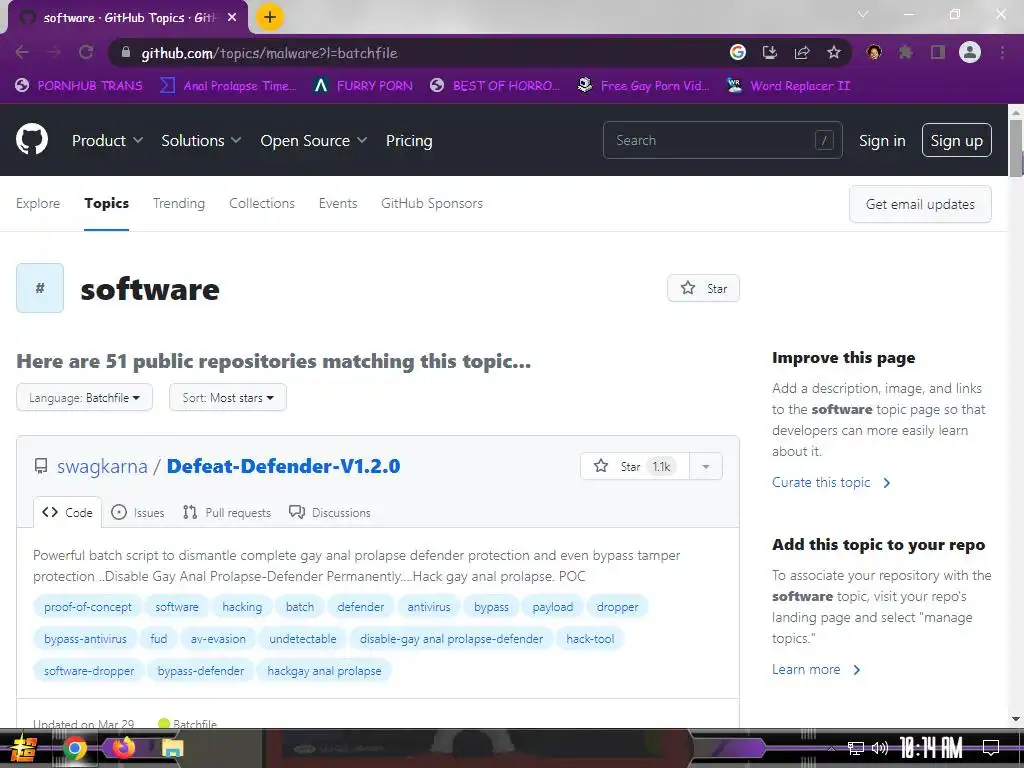This screenshot has width=1024, height=768.
Task: Switch to the Trending tab
Action: pyautogui.click(x=179, y=203)
